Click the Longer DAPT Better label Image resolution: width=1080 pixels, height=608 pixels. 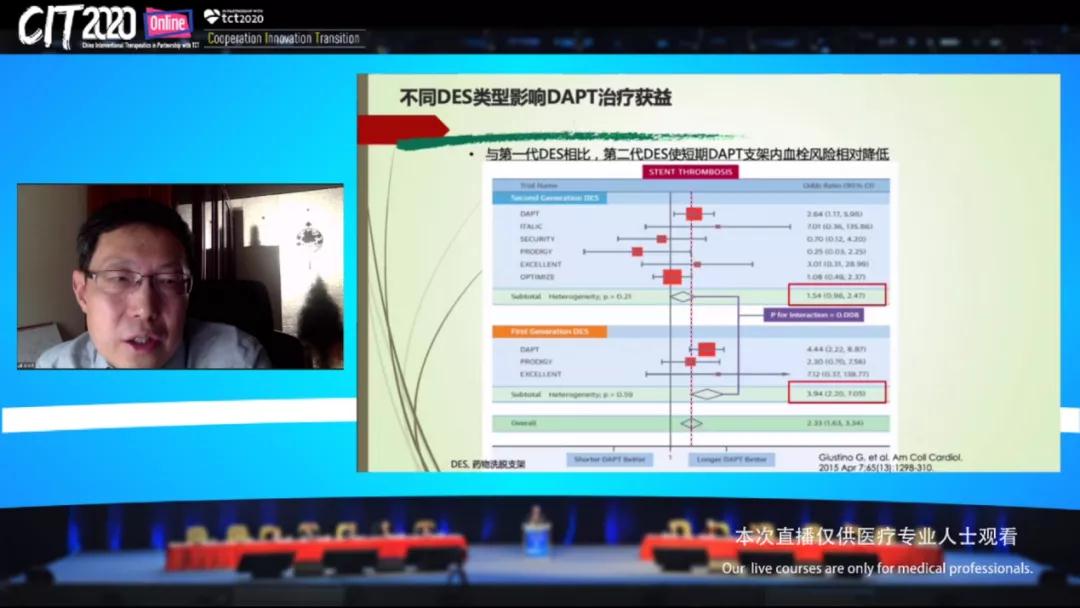(x=730, y=459)
